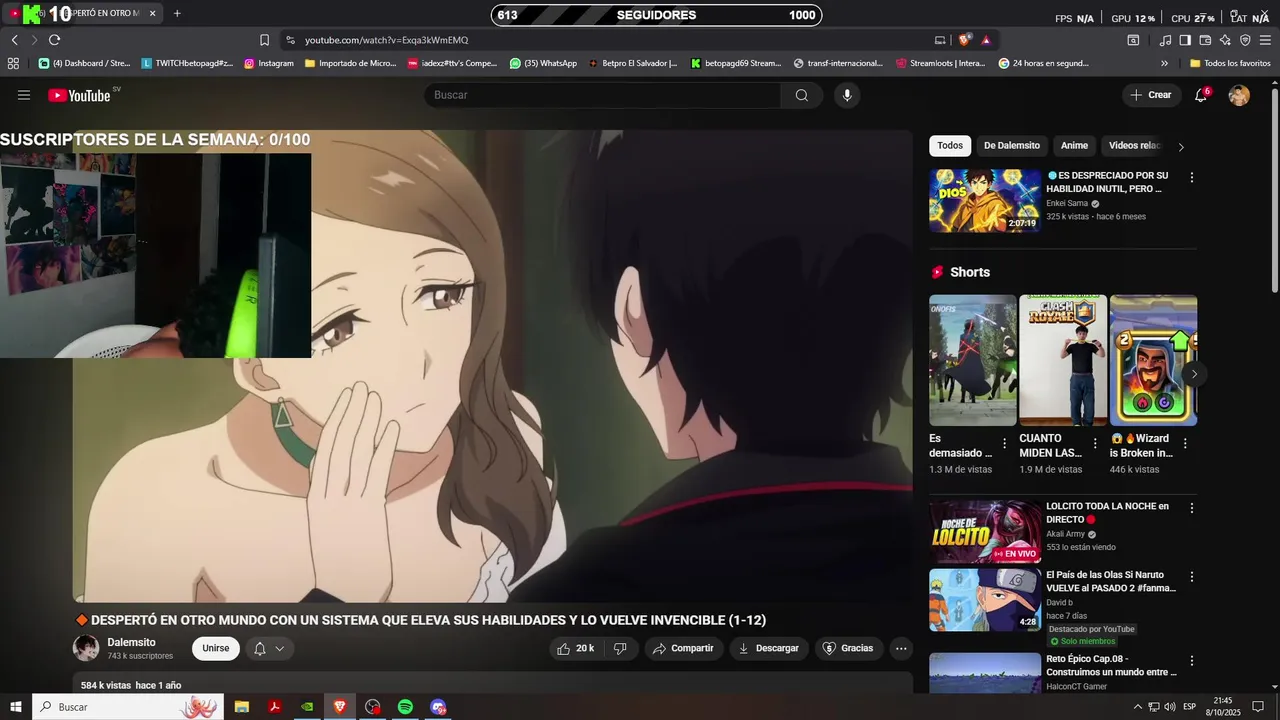Open the Dalemsito channel name link
The image size is (1280, 720).
click(131, 642)
